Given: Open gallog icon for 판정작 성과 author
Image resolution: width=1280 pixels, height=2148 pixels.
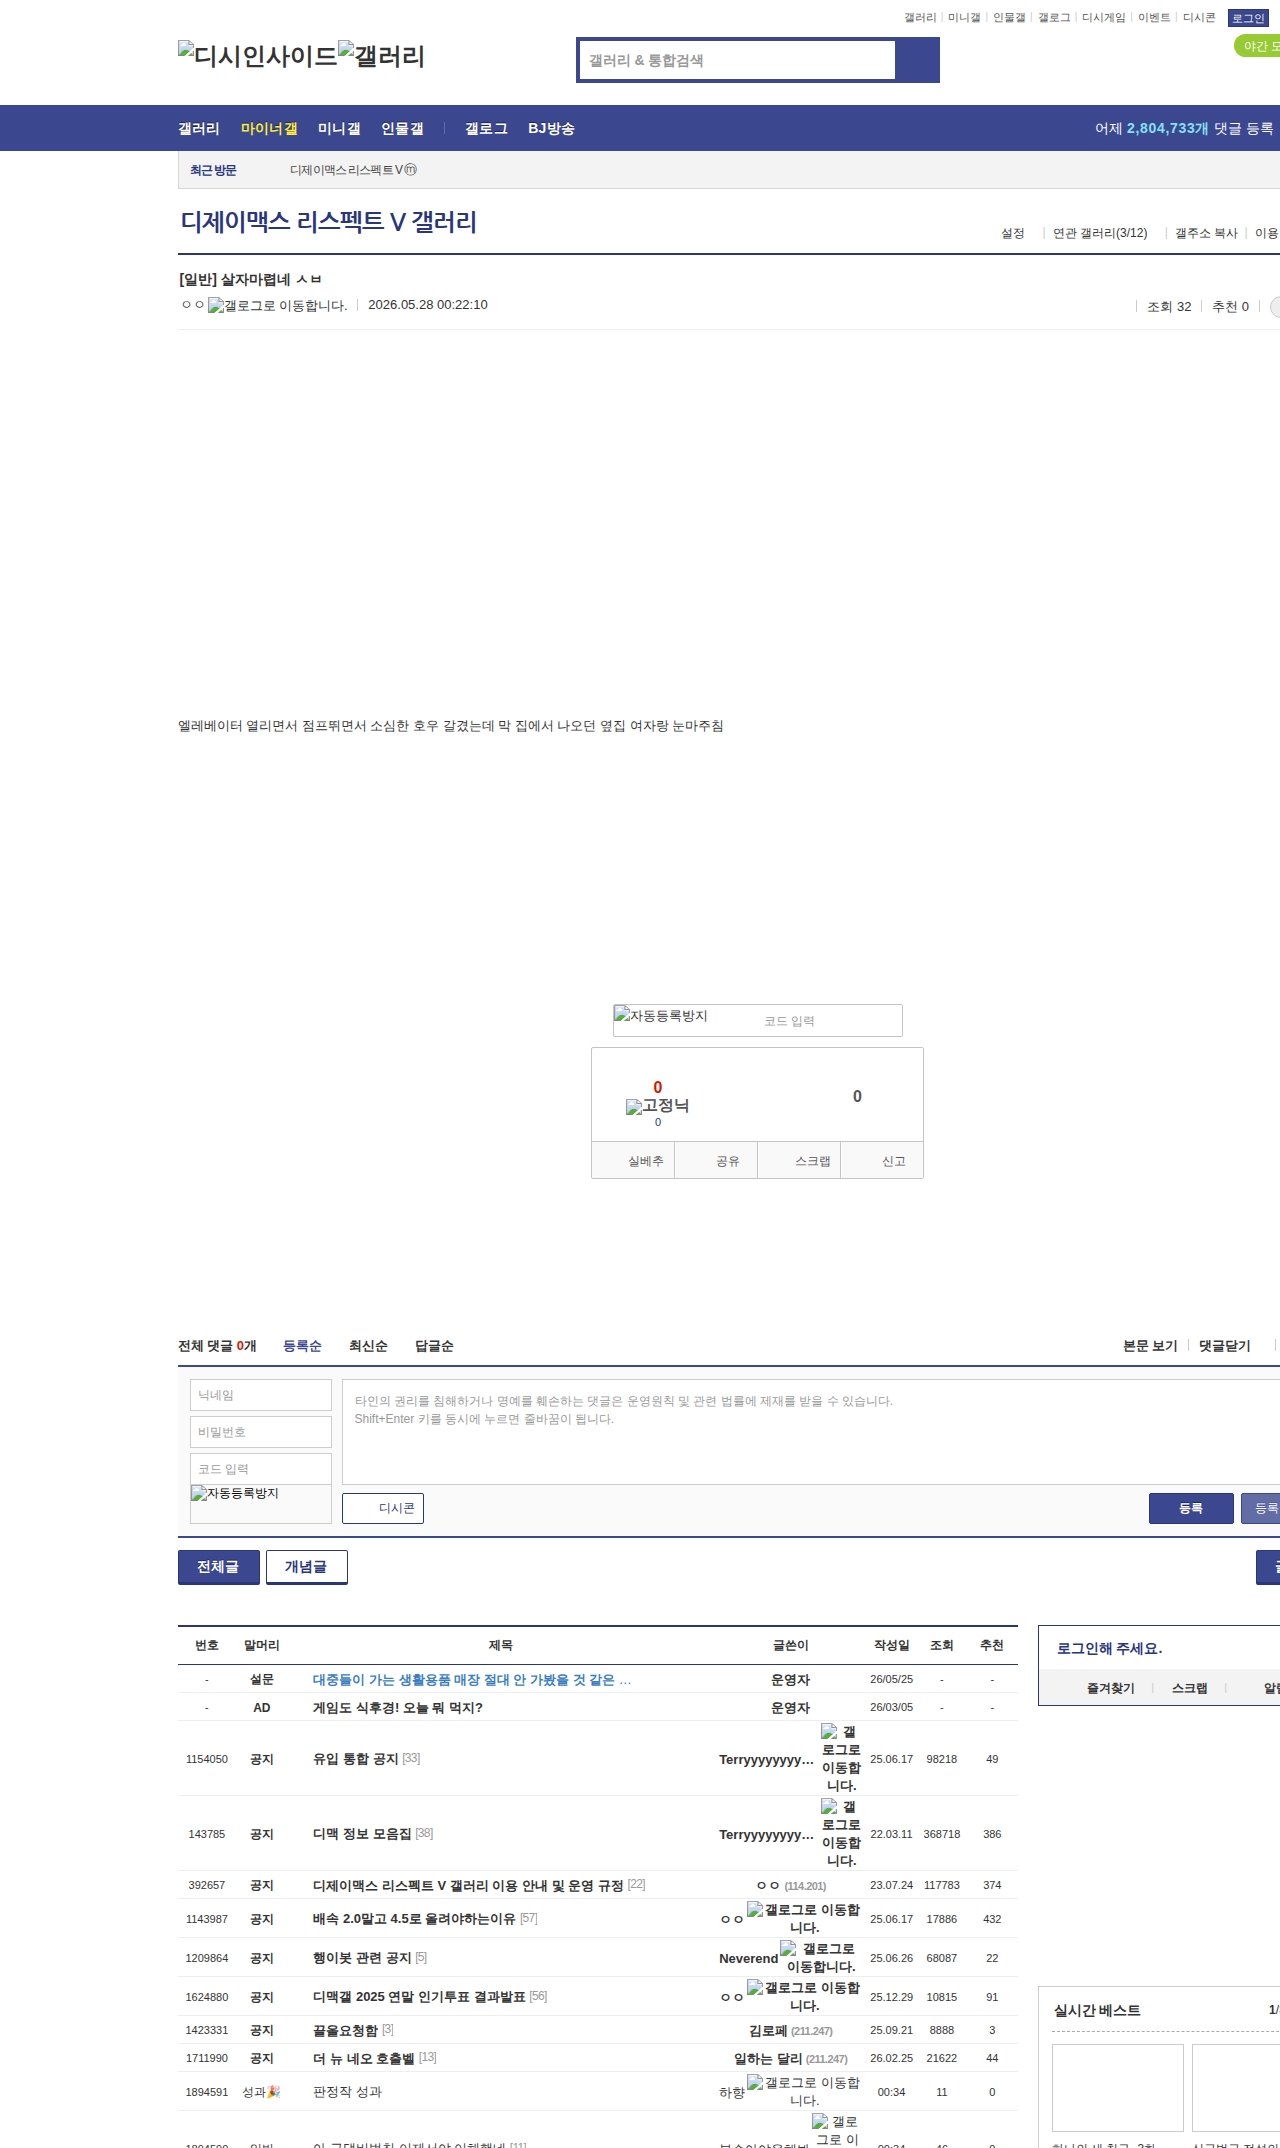Looking at the screenshot, I should pyautogui.click(x=804, y=2091).
